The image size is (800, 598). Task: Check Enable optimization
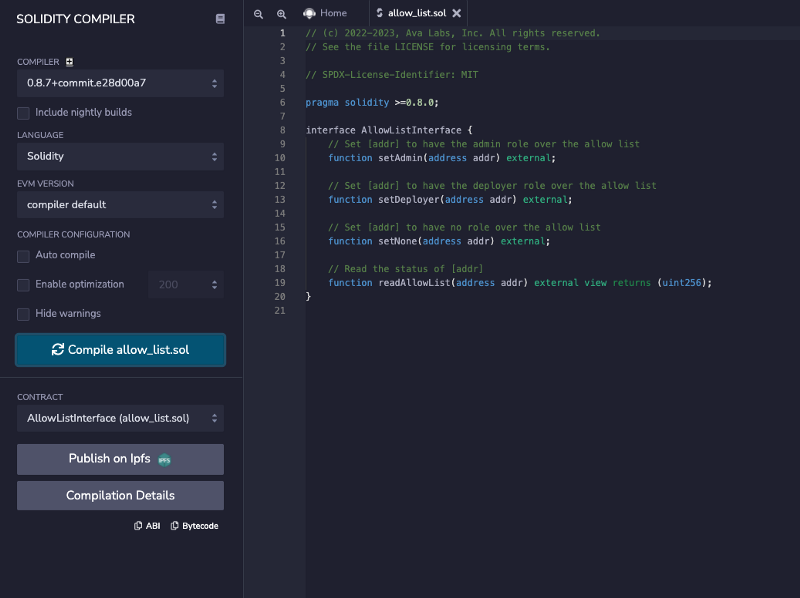point(23,285)
